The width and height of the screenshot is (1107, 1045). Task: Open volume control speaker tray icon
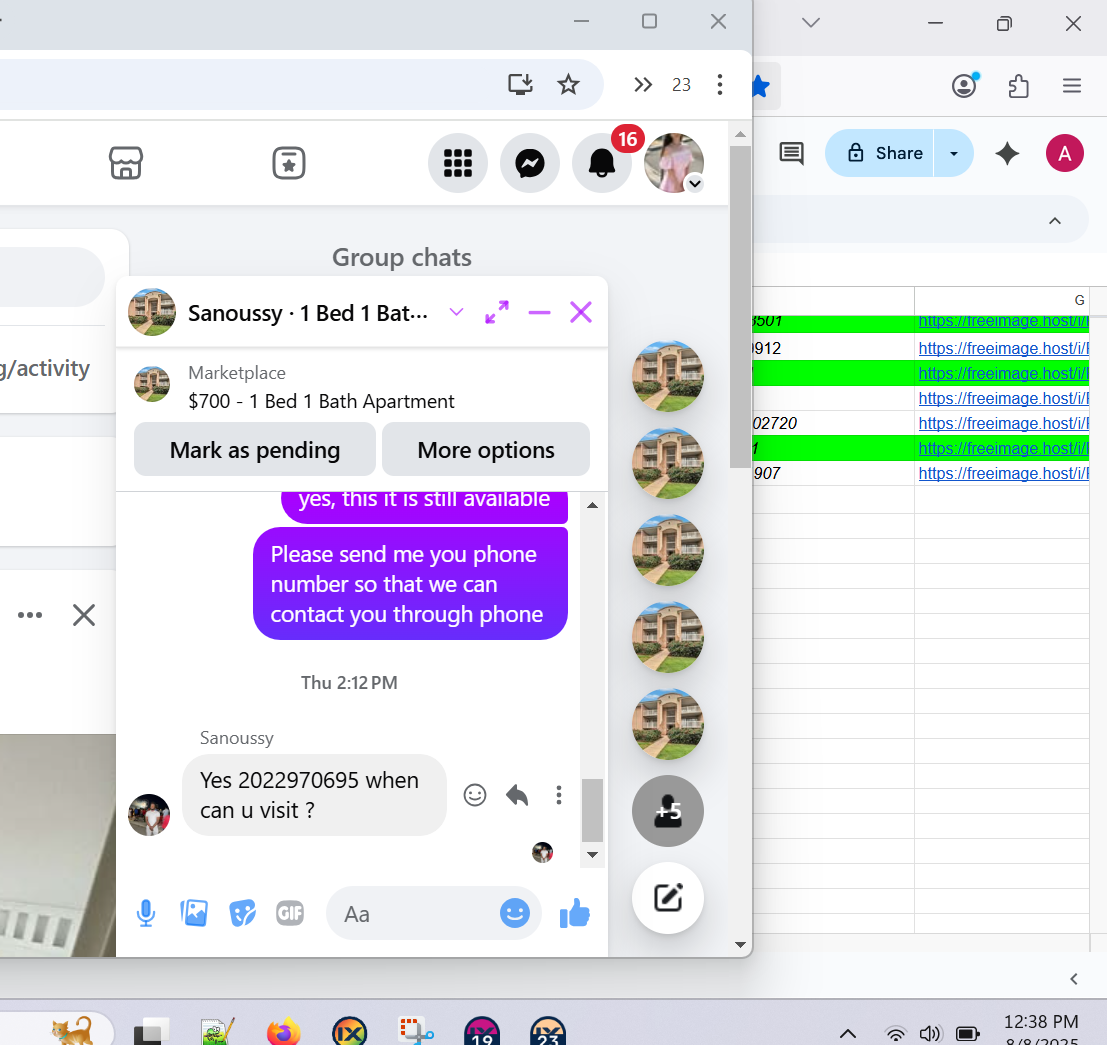click(930, 1034)
